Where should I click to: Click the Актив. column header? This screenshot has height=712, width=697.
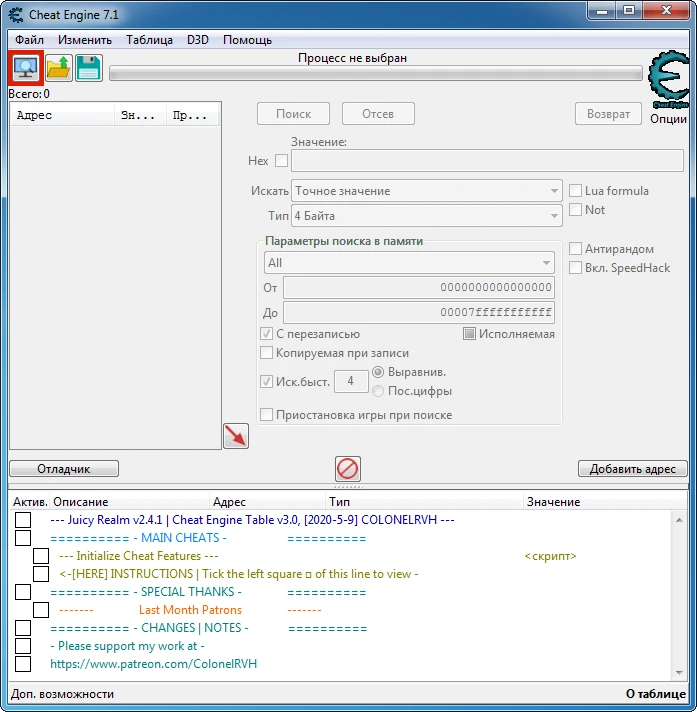[30, 502]
